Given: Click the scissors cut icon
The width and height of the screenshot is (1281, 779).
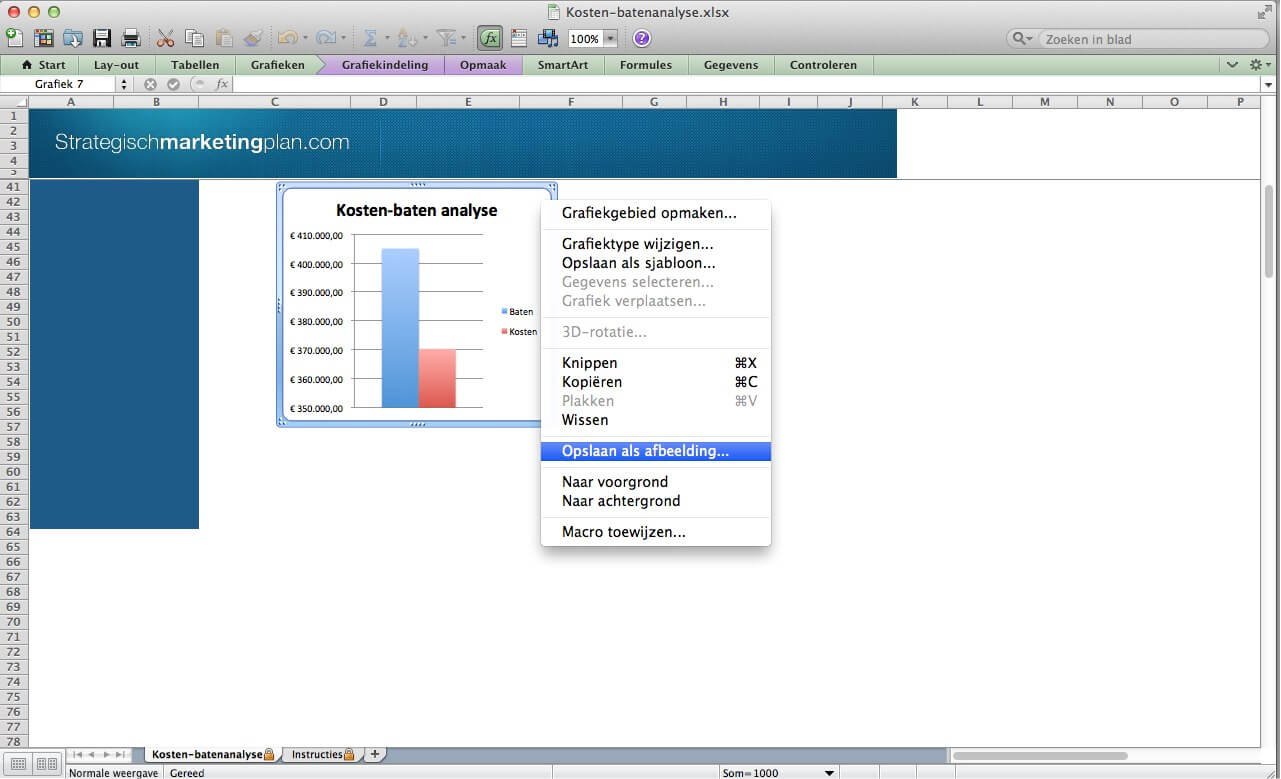Looking at the screenshot, I should coord(166,38).
